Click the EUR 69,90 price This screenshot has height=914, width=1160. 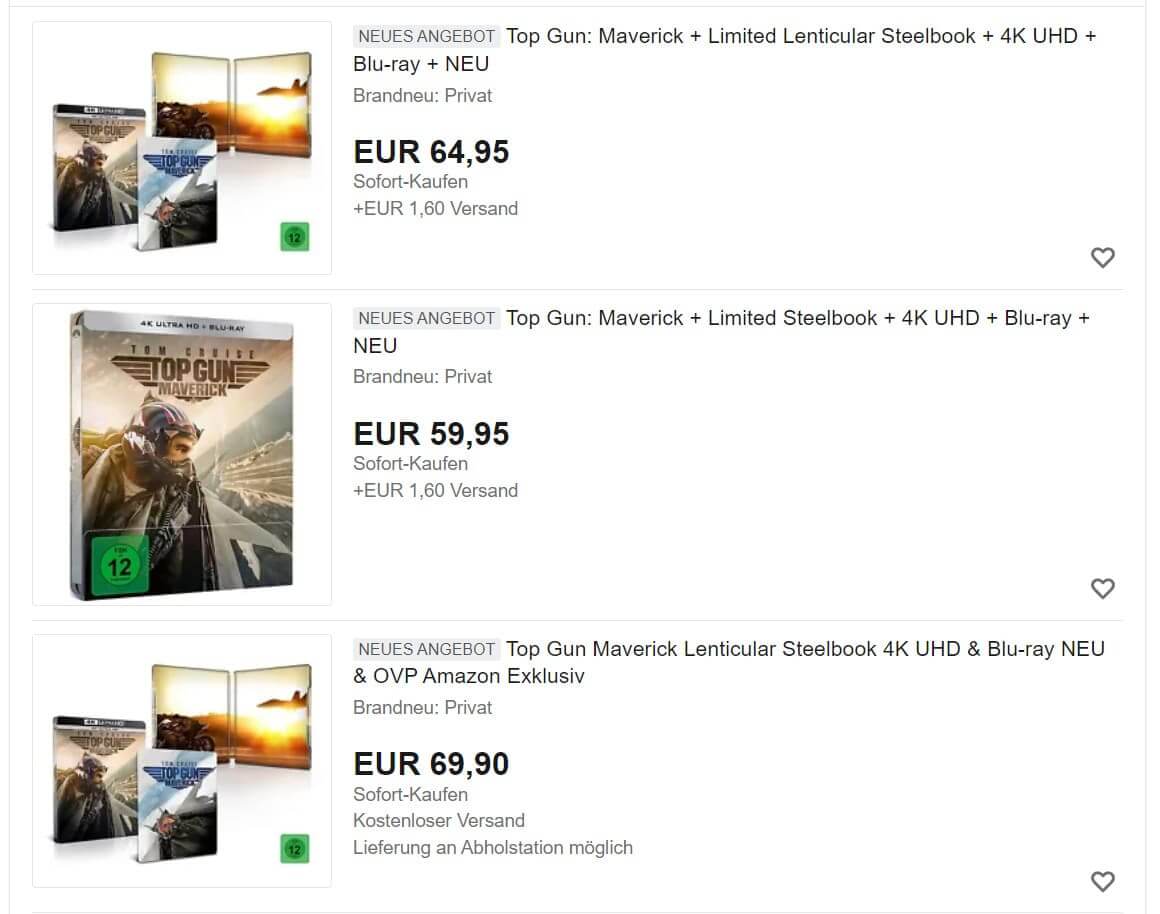point(431,764)
